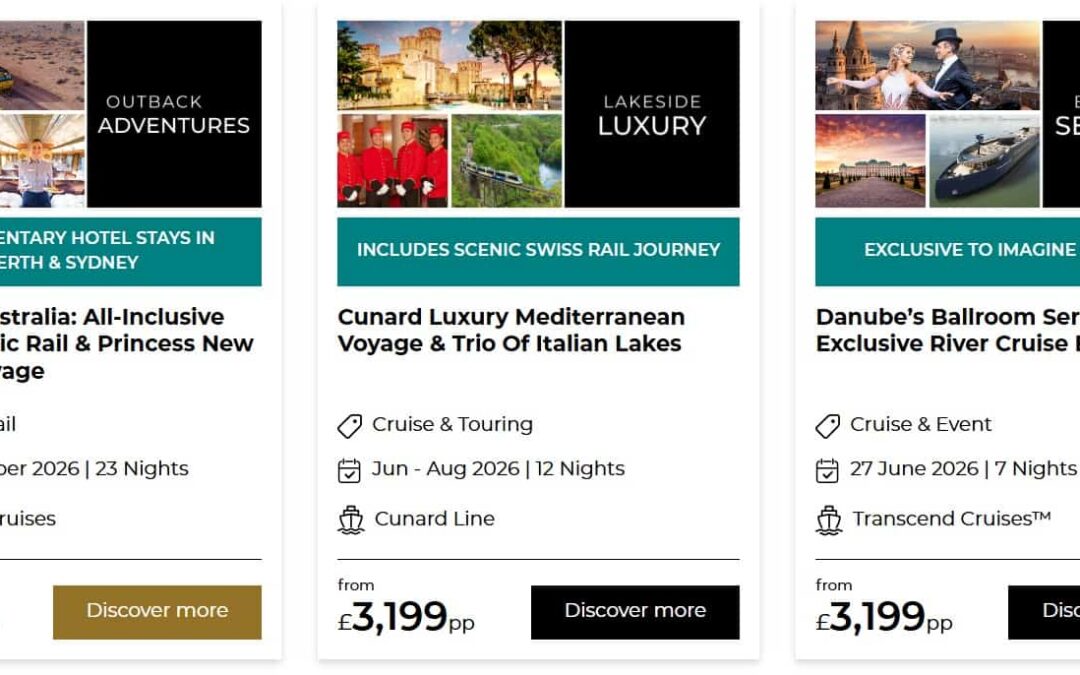Click the Cruise & Touring tag icon

coord(349,426)
